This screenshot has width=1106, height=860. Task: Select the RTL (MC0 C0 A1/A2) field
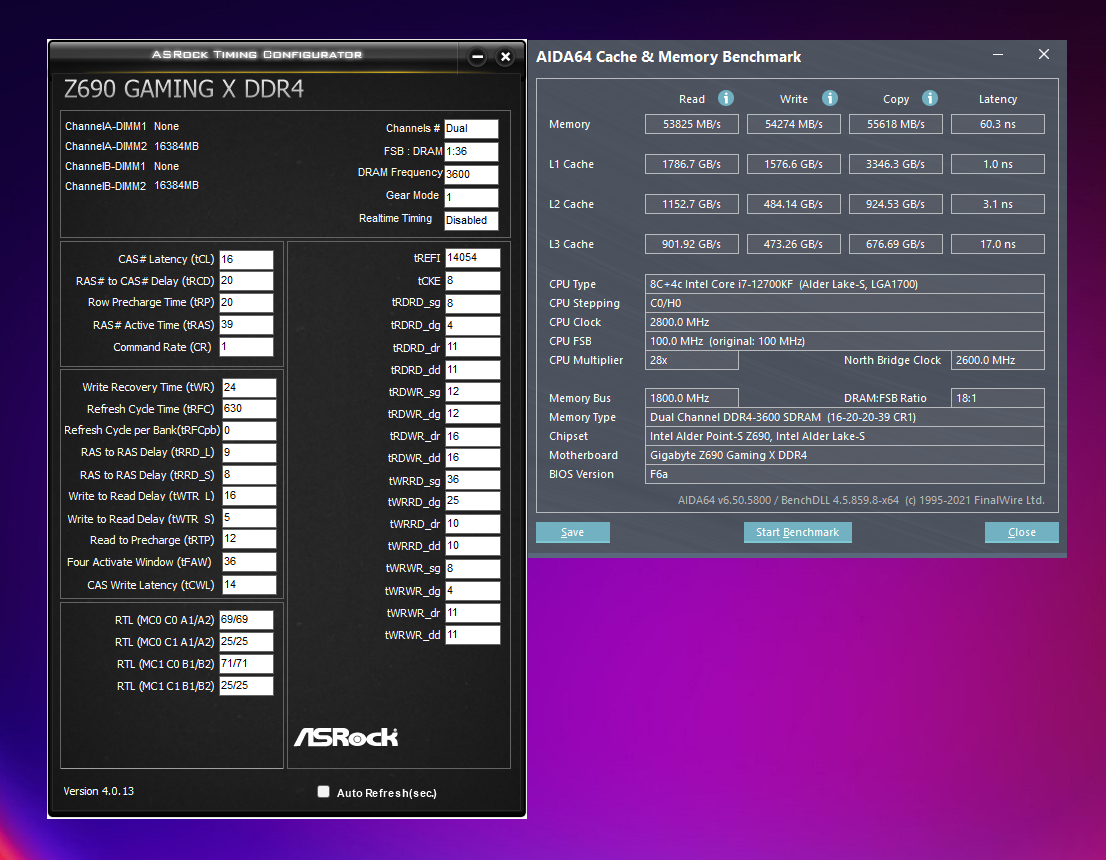tap(246, 619)
